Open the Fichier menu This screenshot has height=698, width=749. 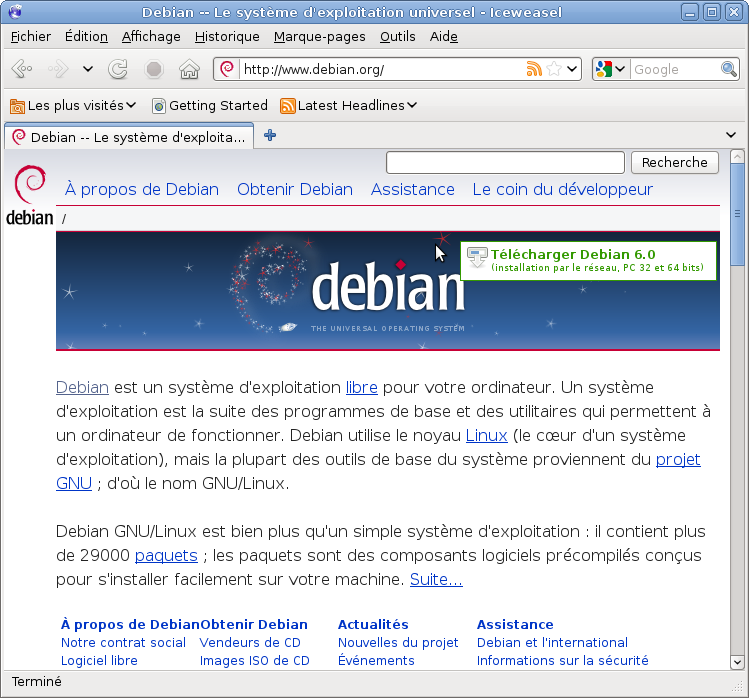31,36
